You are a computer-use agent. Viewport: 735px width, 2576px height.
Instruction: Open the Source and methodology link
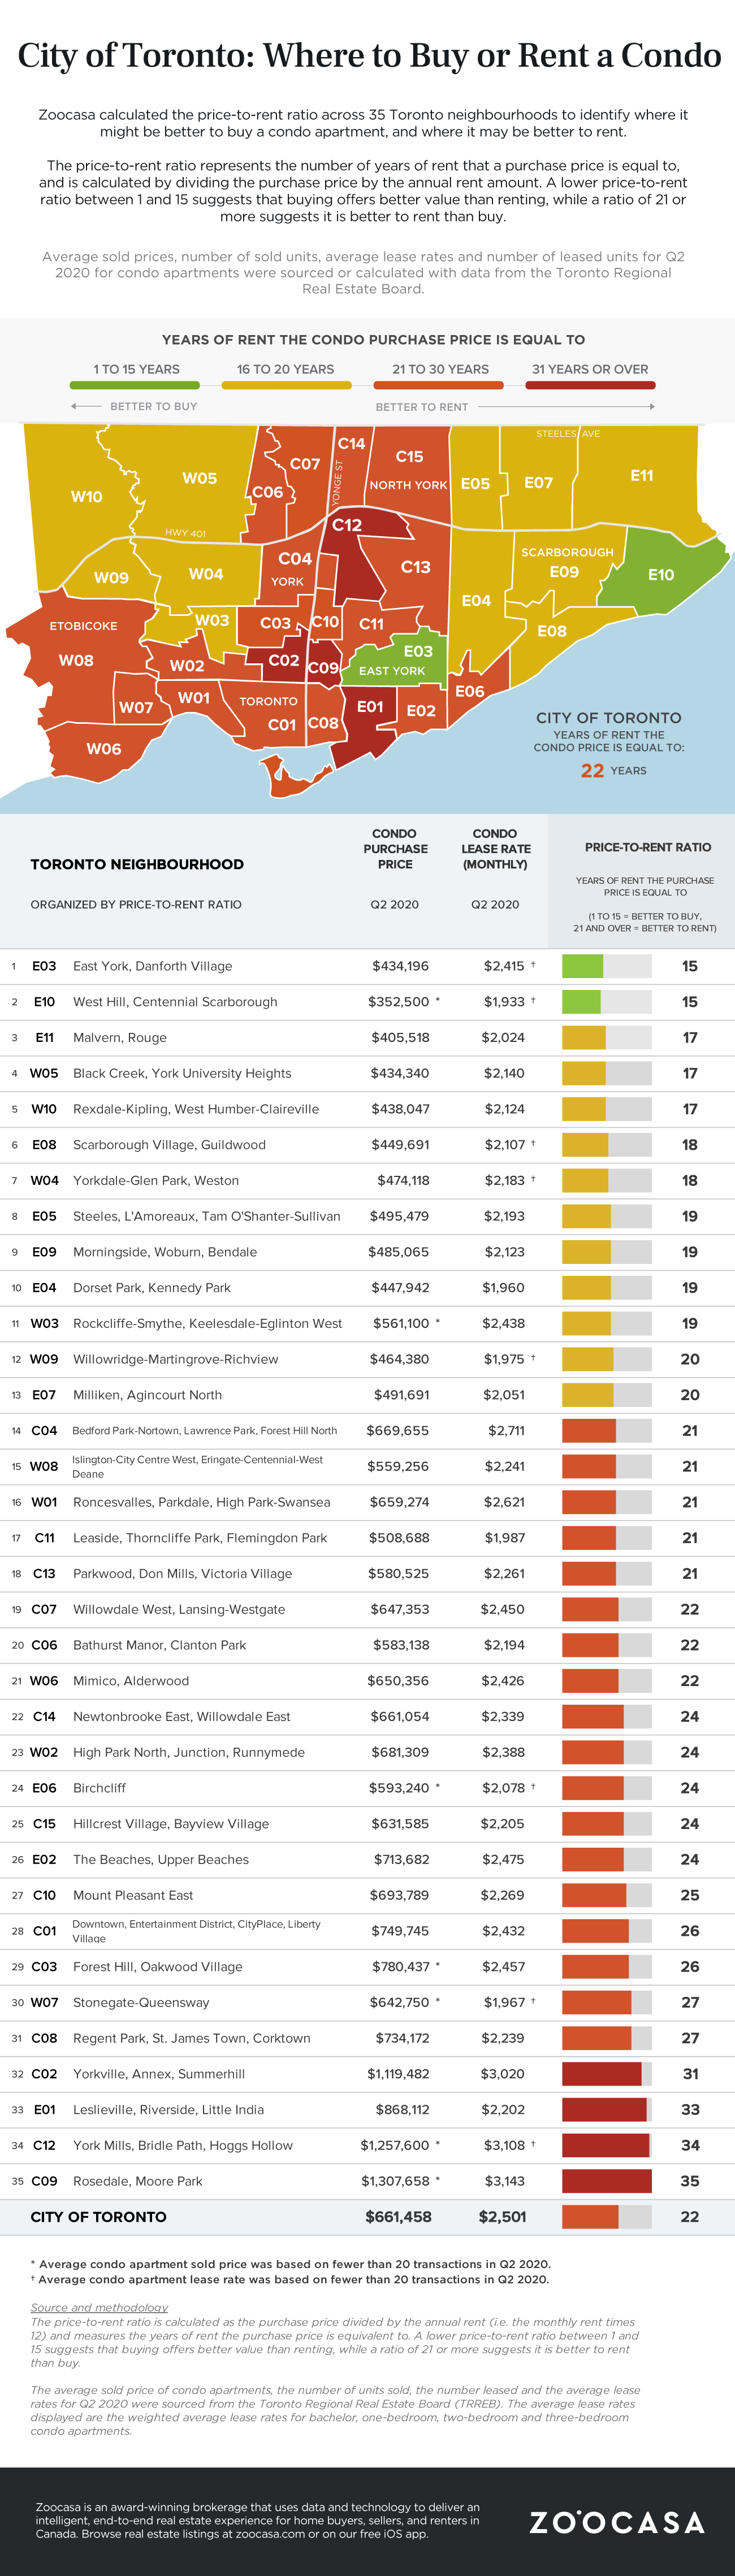coord(99,2308)
